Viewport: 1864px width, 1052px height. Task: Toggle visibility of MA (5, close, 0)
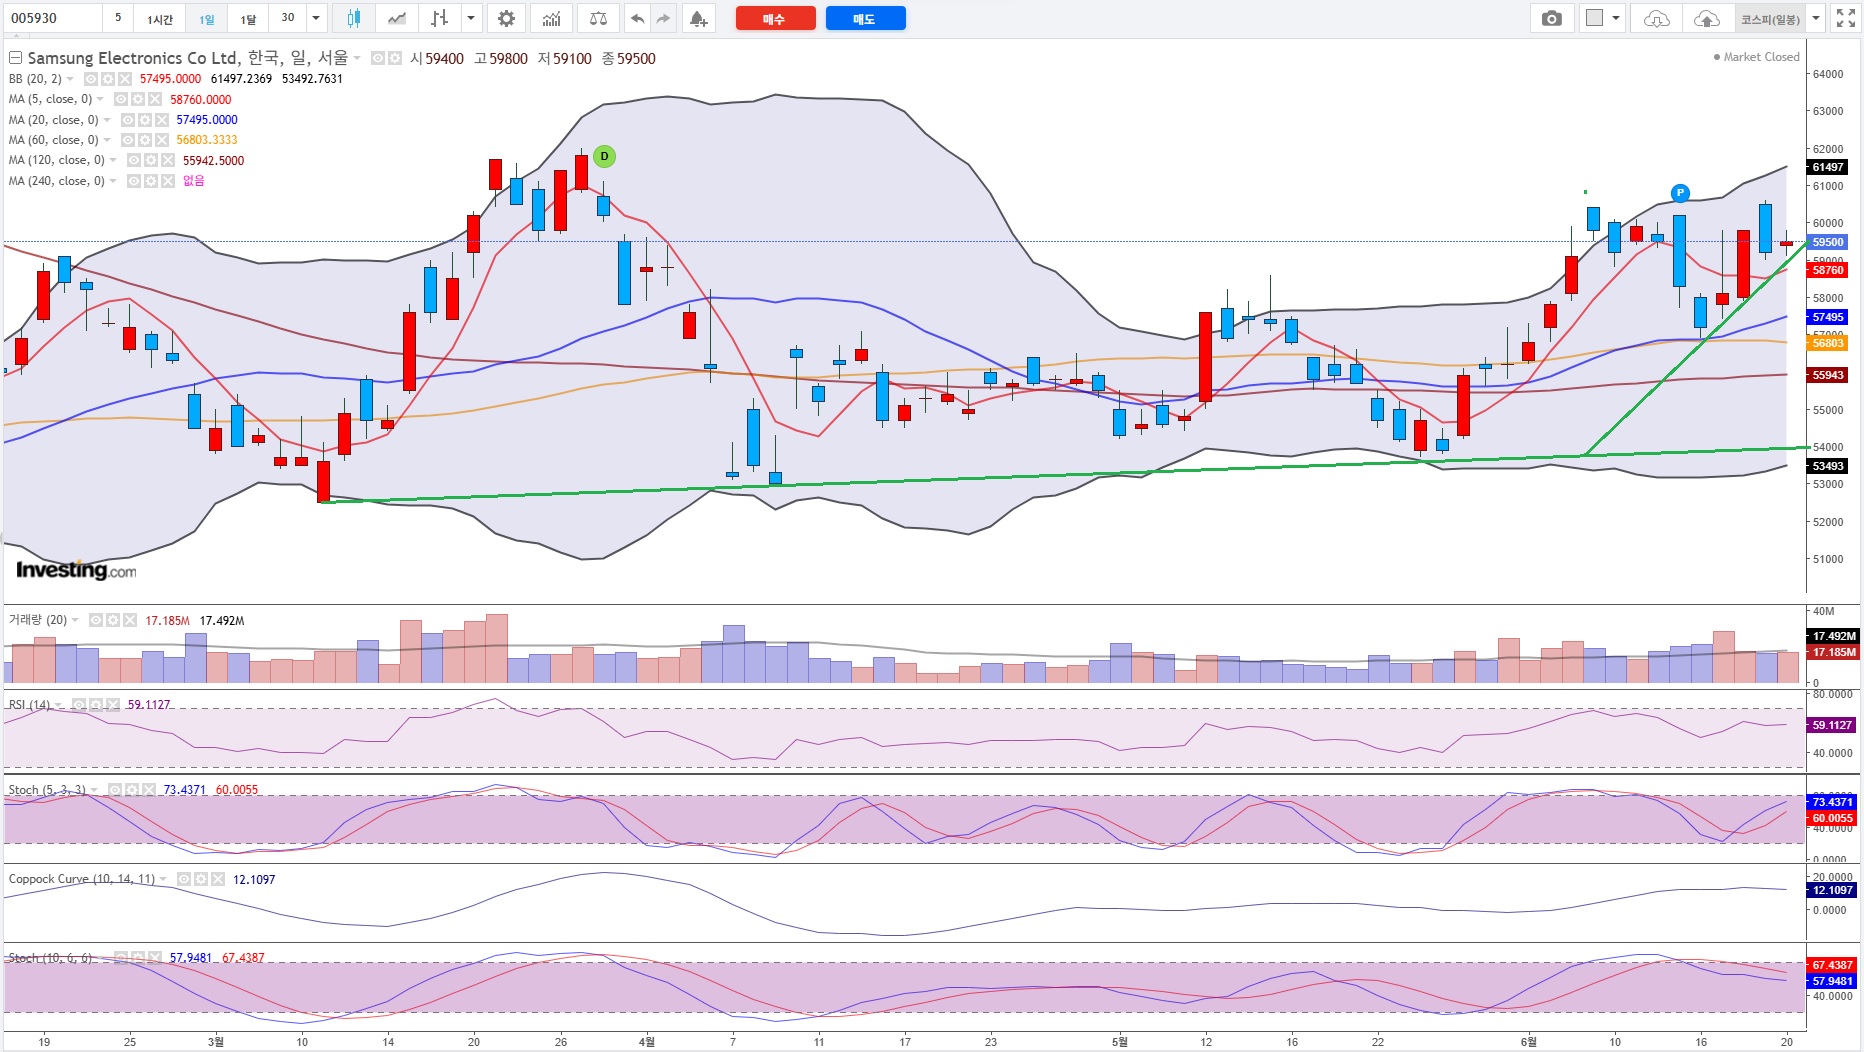[x=121, y=99]
